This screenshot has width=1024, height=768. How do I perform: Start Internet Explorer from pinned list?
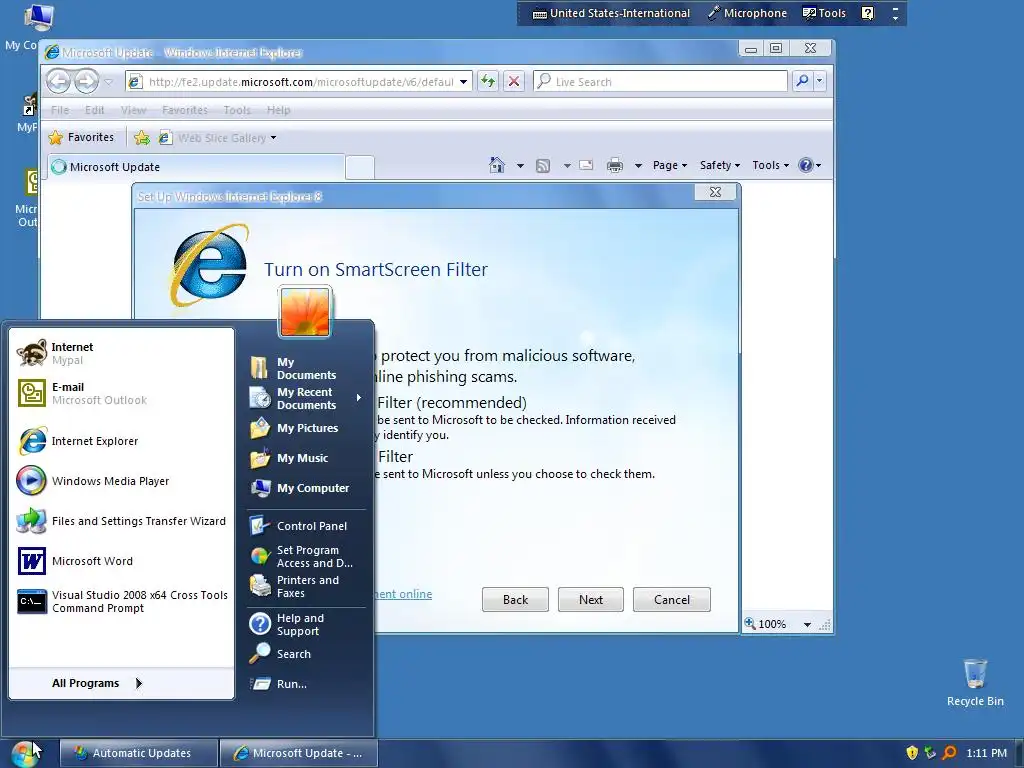click(x=121, y=441)
